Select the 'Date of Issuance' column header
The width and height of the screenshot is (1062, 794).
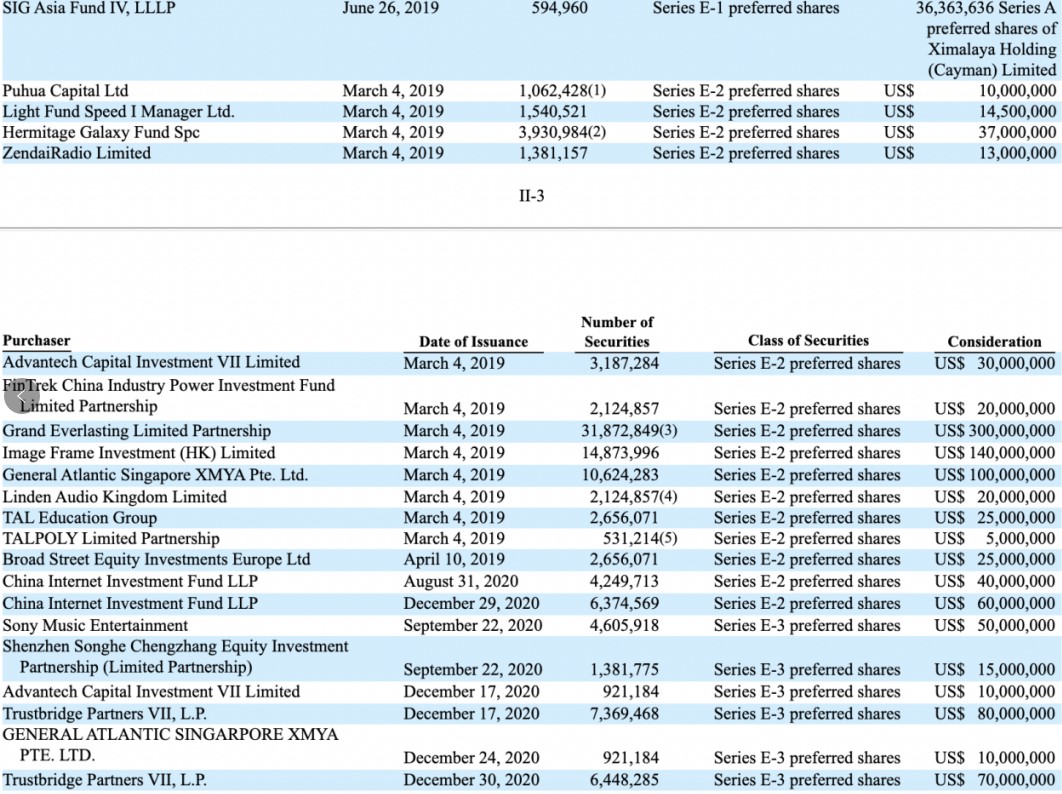point(473,341)
